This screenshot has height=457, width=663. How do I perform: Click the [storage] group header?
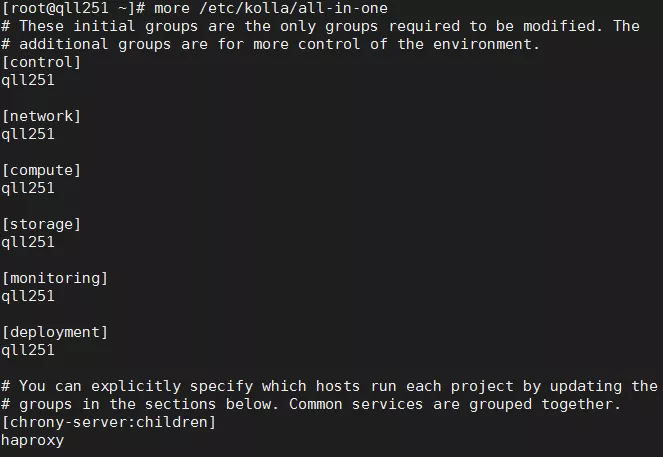[x=41, y=224]
